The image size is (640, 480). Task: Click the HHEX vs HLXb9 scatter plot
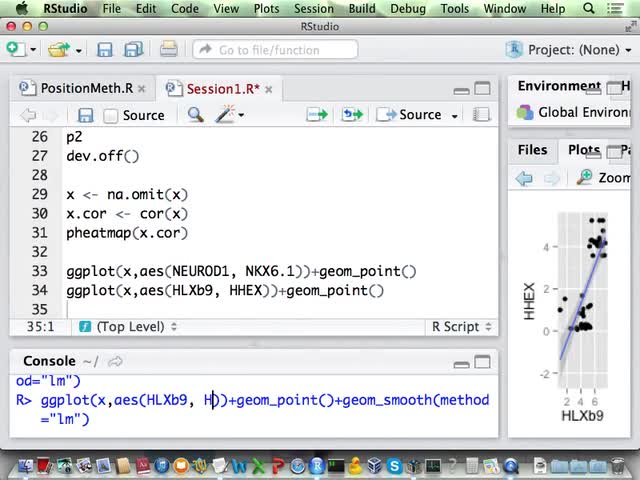570,316
